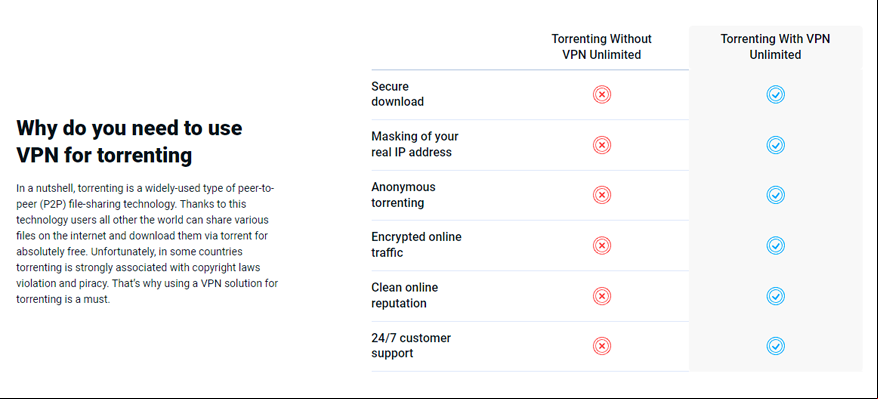
Task: Click blue checkmark for Masking of IP address
Action: pos(776,145)
